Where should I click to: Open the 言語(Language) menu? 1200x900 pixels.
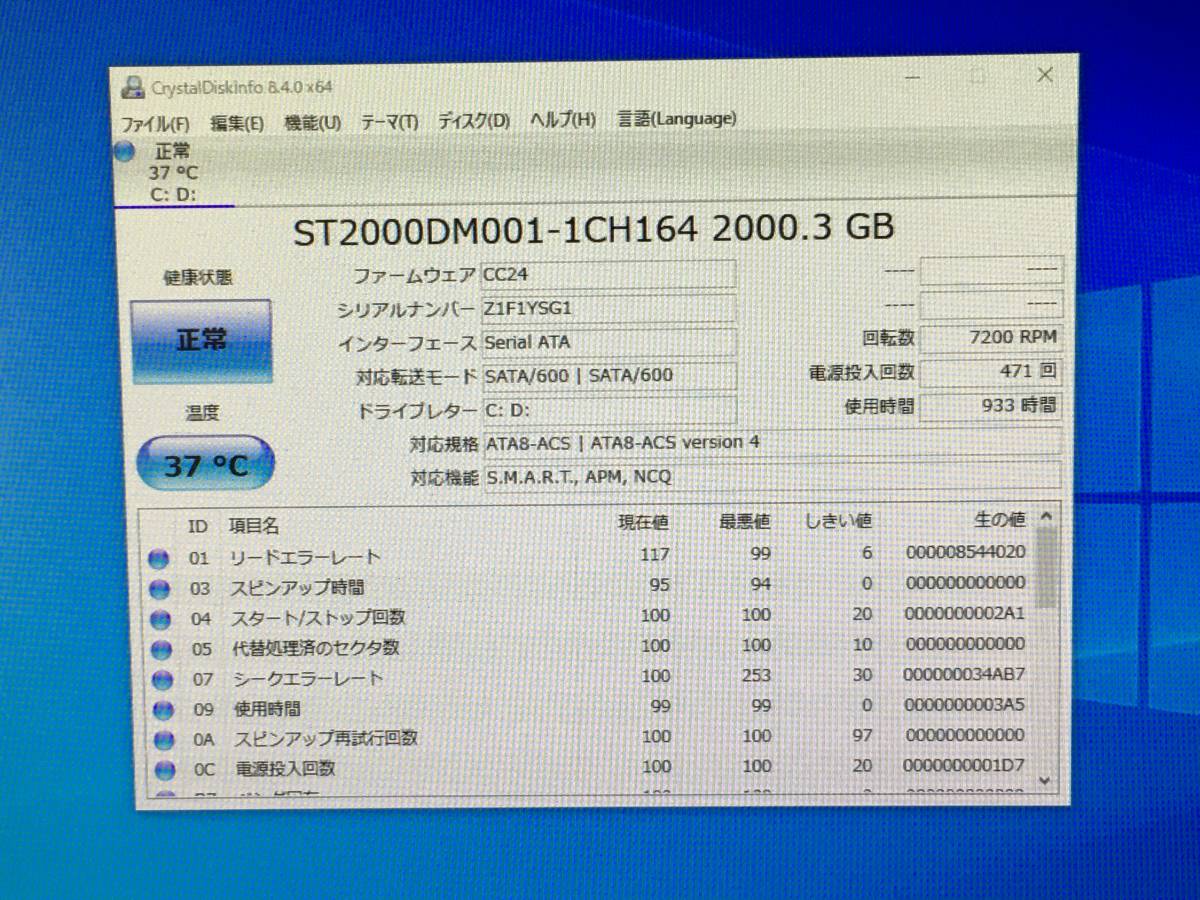point(677,118)
